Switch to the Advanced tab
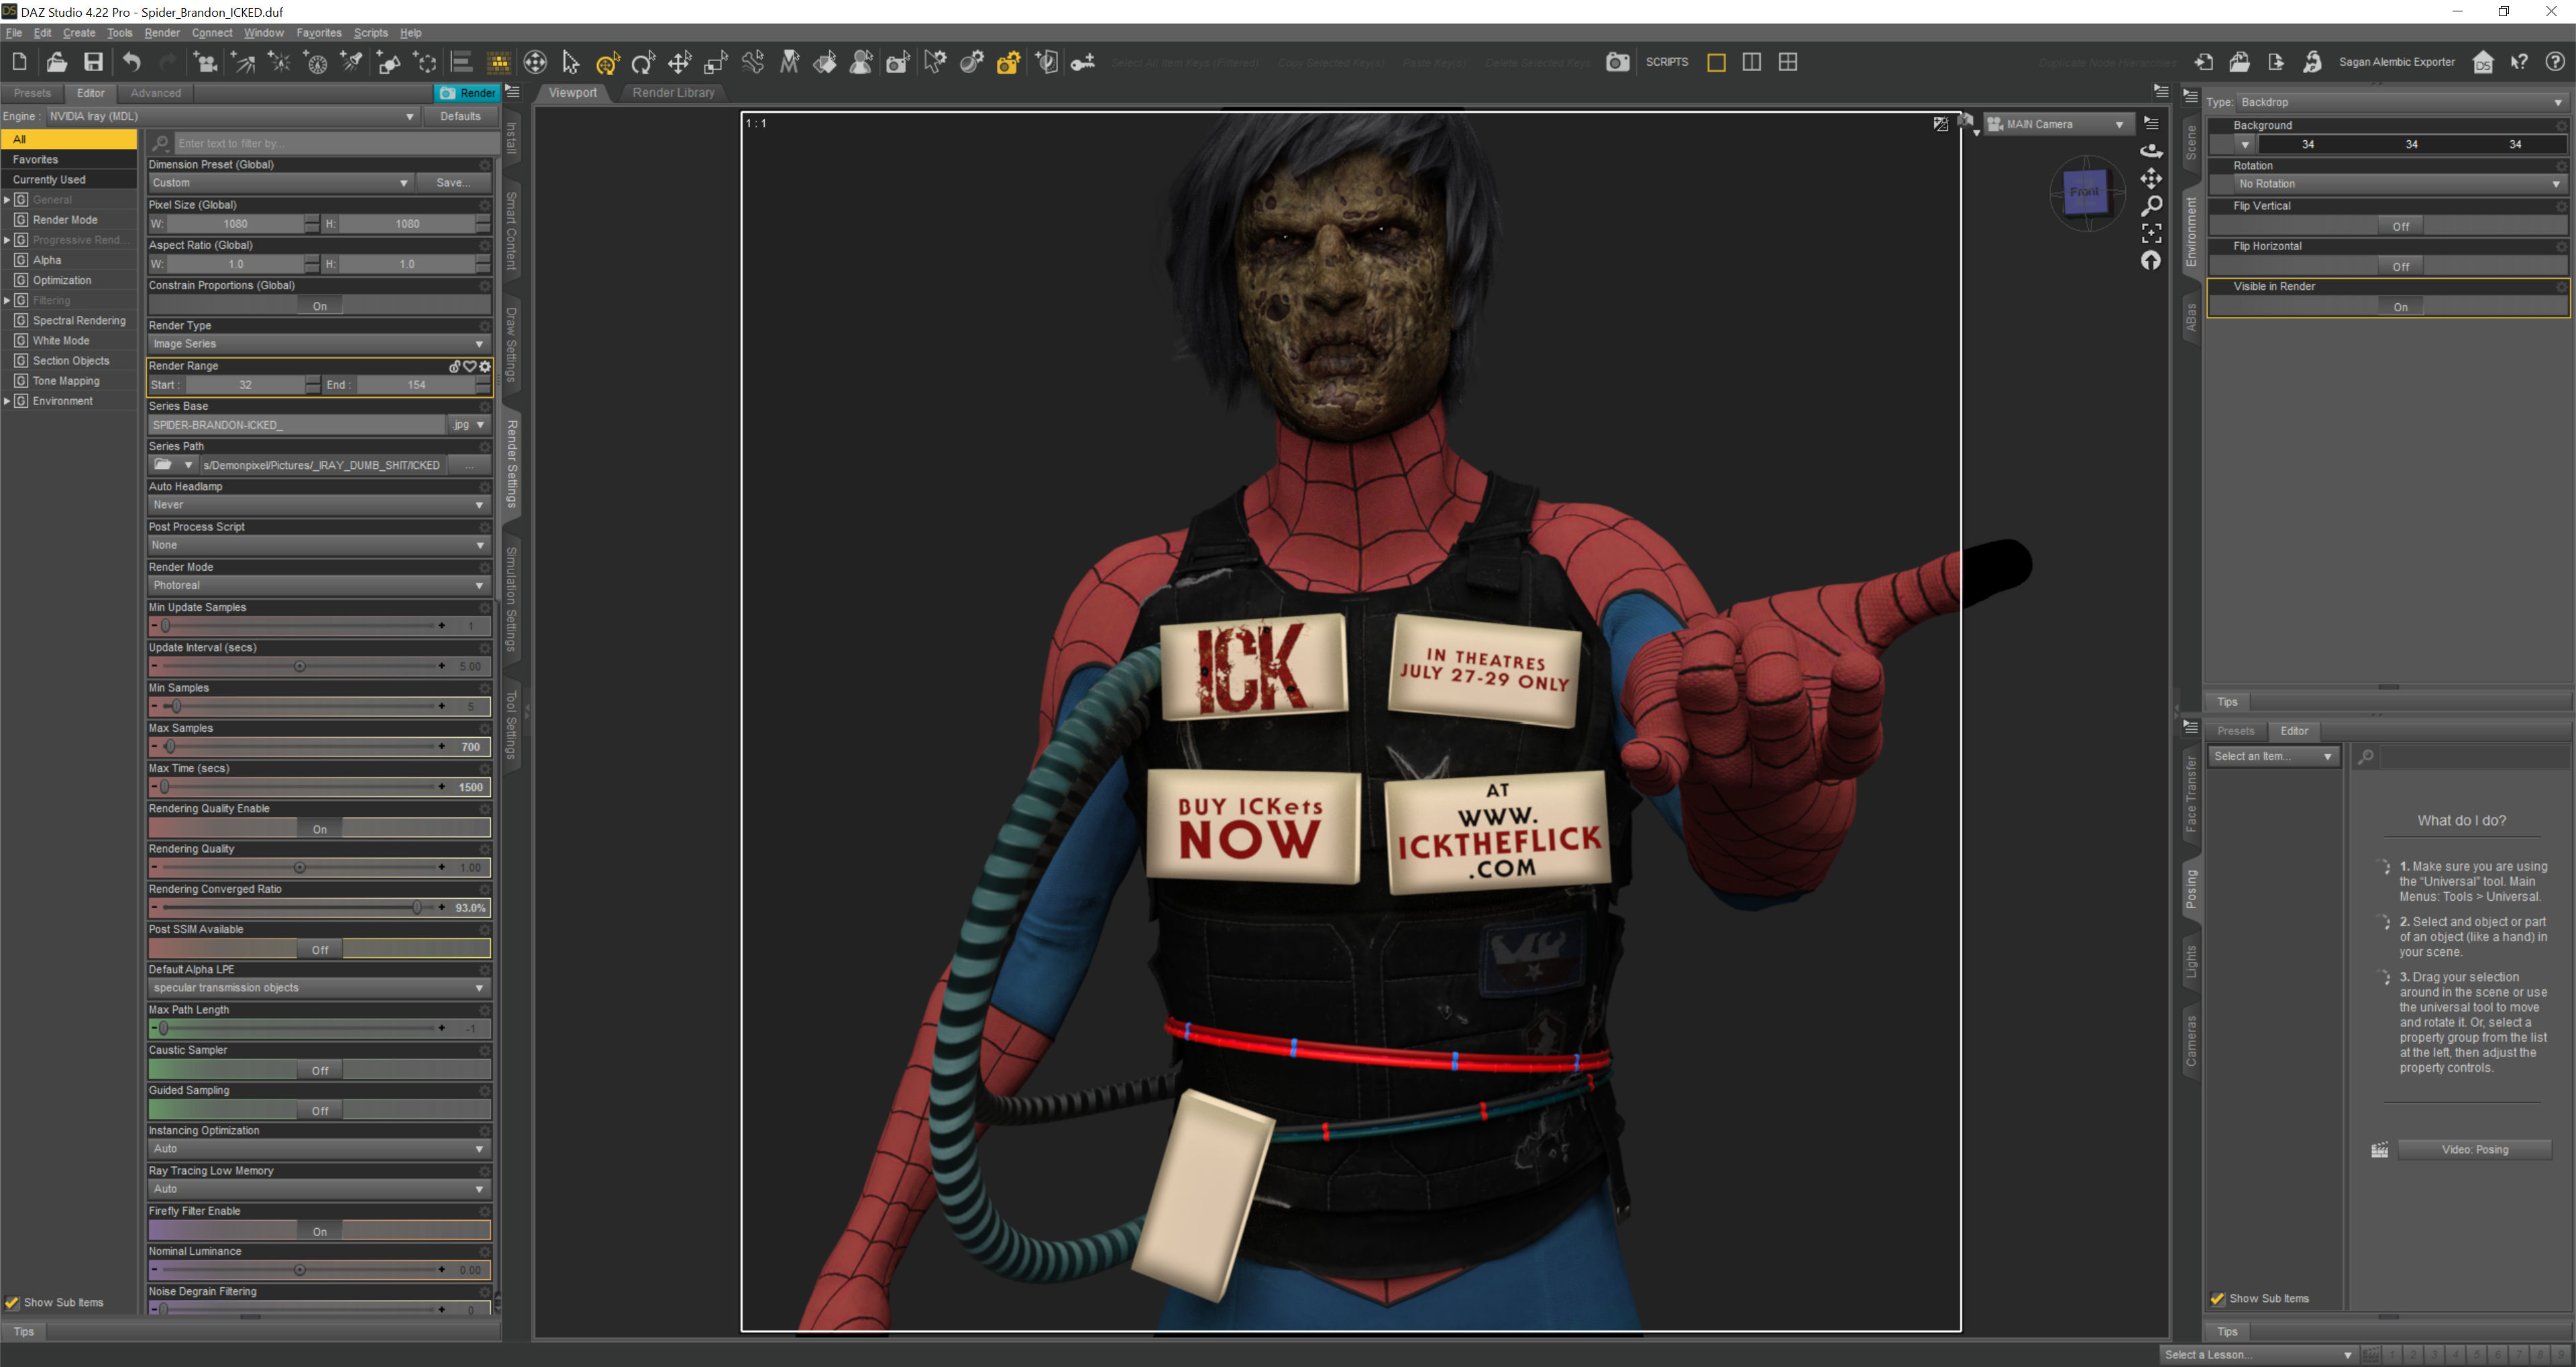The height and width of the screenshot is (1367, 2576). (x=156, y=93)
